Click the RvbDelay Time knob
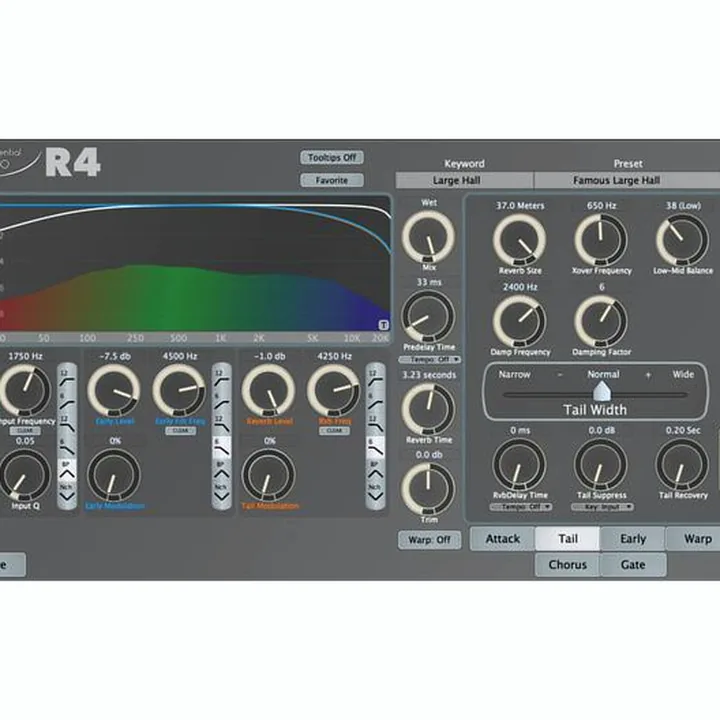 click(519, 465)
